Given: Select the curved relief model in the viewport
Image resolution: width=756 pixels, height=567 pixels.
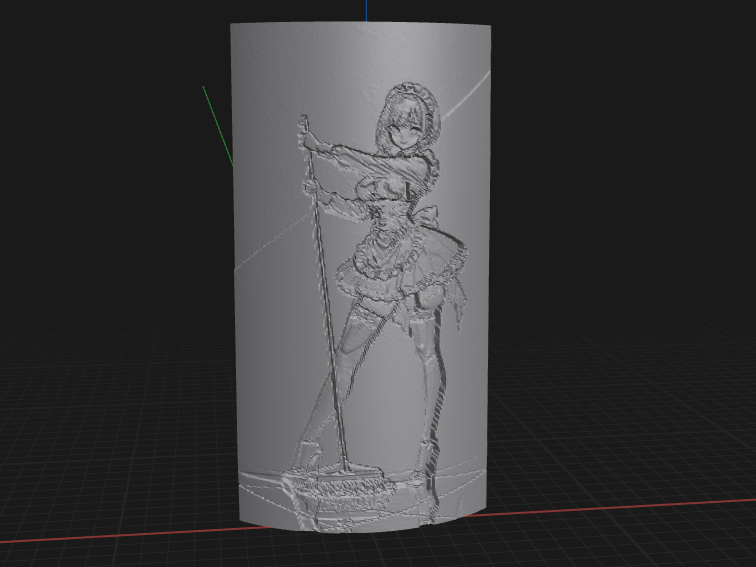Looking at the screenshot, I should coord(361,277).
